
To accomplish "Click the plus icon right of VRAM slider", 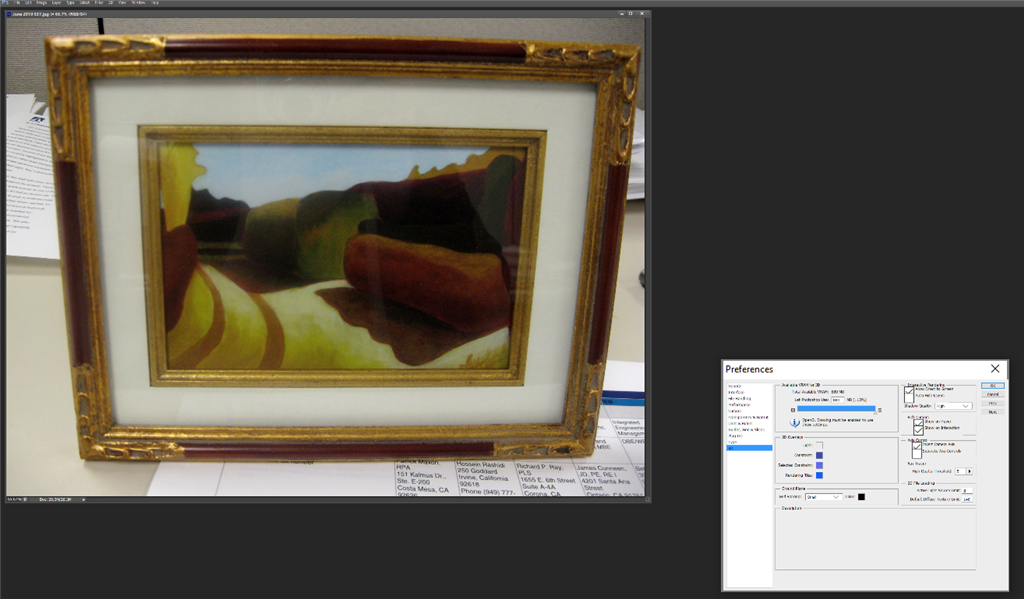I will 880,410.
